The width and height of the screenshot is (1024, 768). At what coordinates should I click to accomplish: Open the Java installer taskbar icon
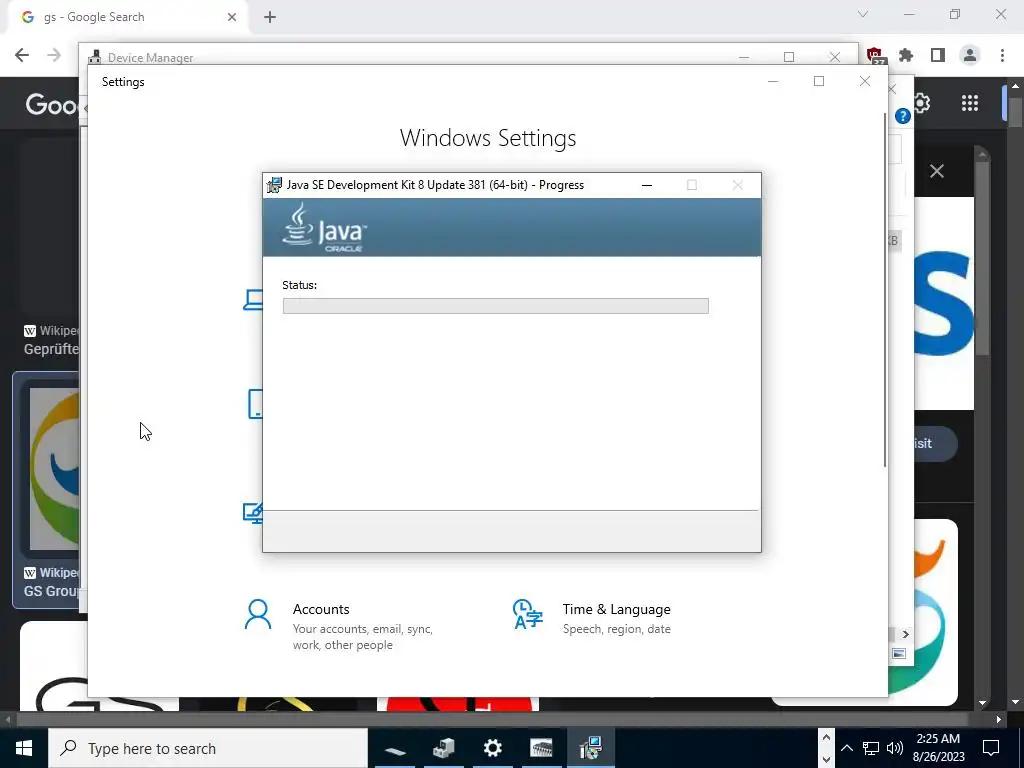click(590, 748)
